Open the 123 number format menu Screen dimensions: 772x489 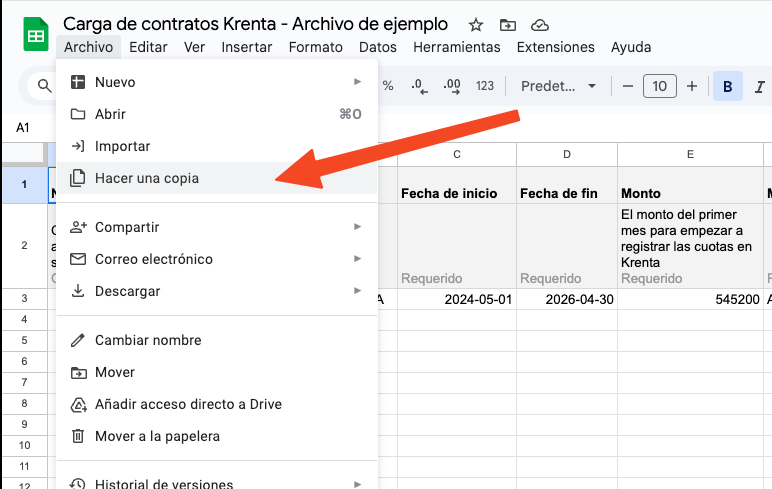click(x=484, y=86)
